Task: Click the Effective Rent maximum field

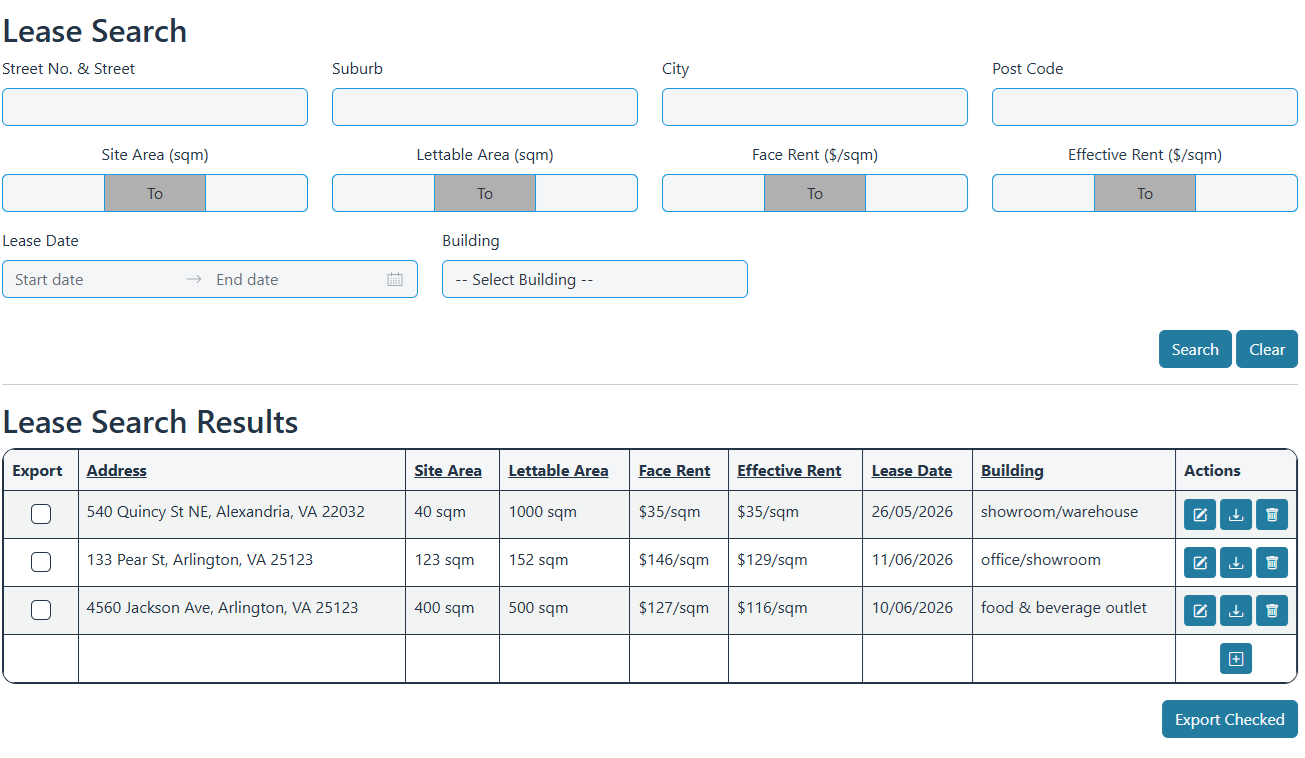Action: [1246, 193]
